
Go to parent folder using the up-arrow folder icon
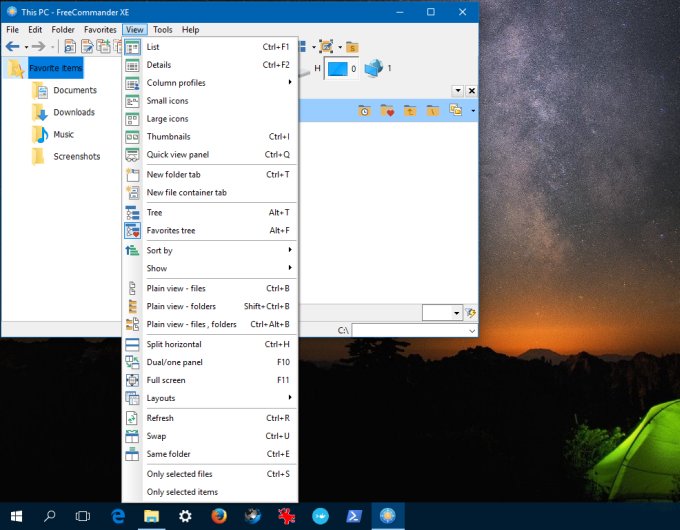pos(410,110)
